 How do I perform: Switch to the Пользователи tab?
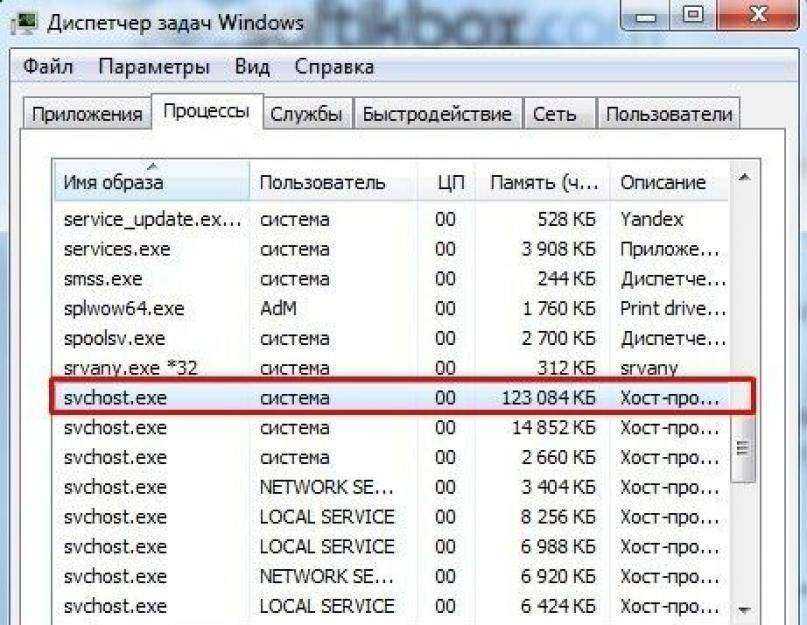point(669,114)
